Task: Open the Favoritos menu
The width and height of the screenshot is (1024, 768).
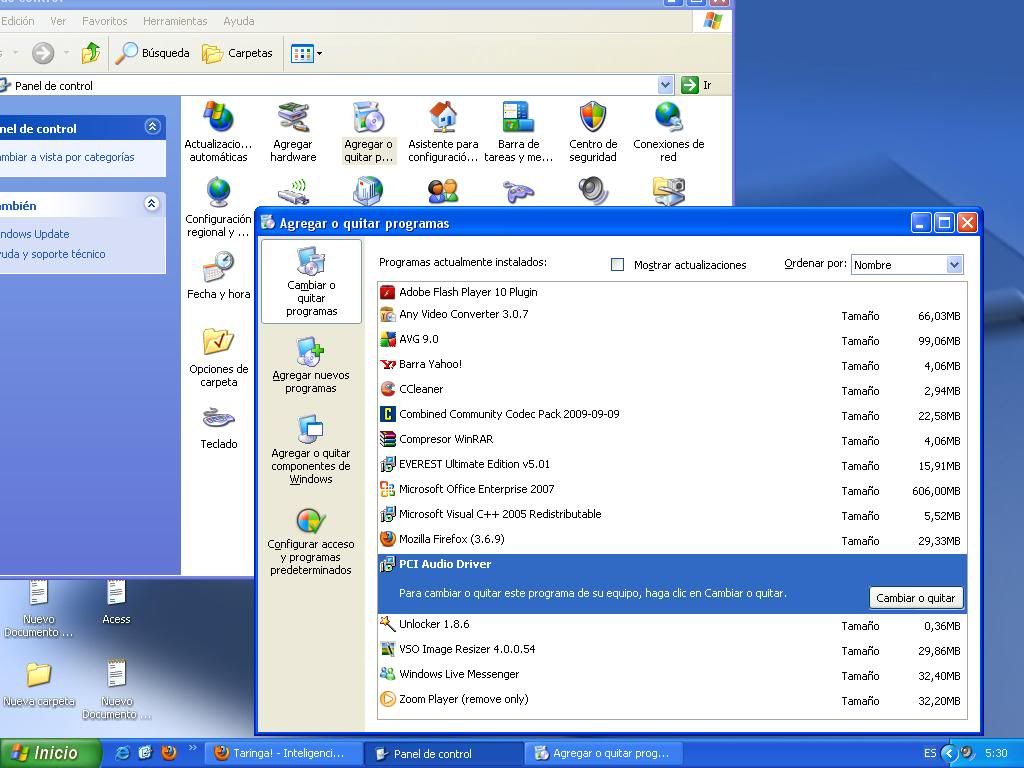Action: [x=104, y=21]
